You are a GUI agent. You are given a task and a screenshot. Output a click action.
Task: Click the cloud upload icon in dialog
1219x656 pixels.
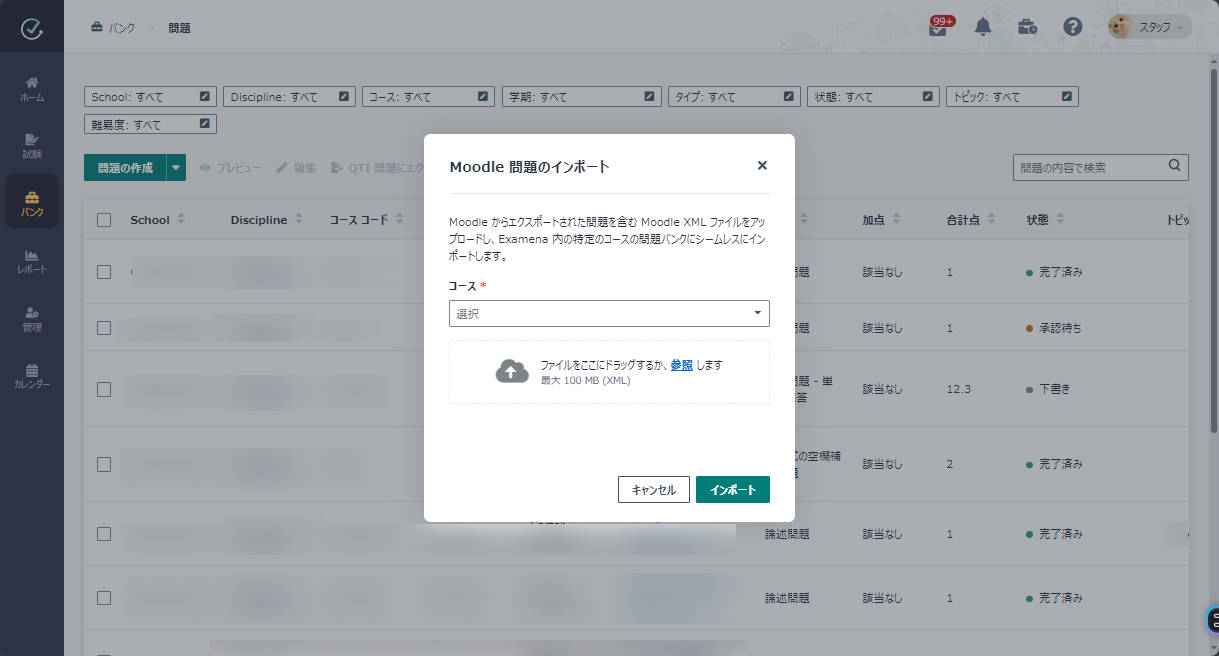click(512, 372)
